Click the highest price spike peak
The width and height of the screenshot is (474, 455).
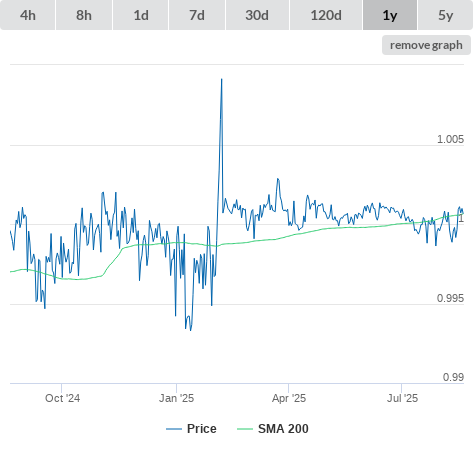(222, 80)
